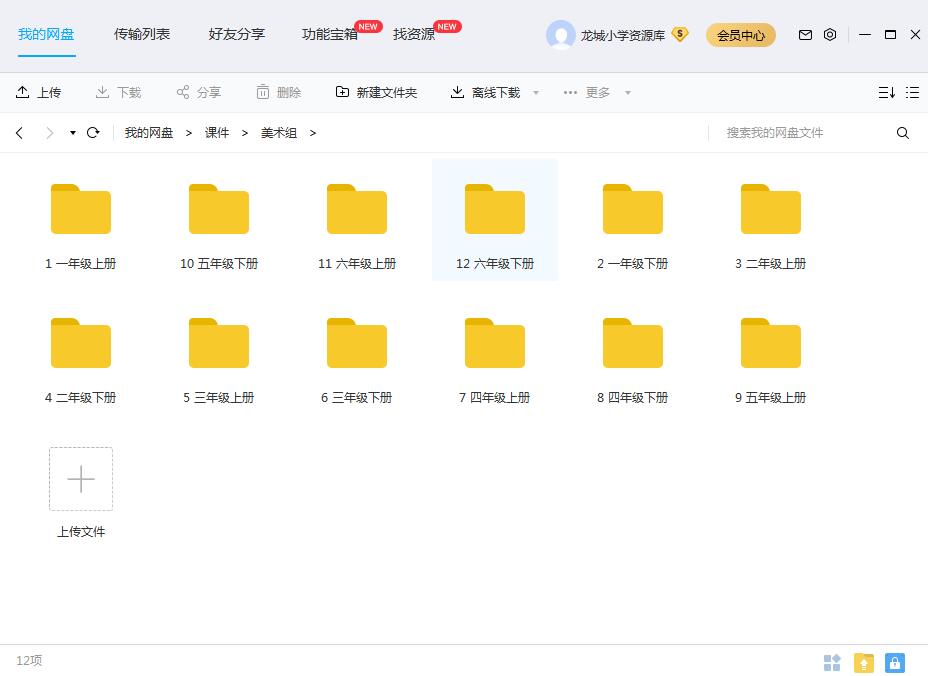Image resolution: width=928 pixels, height=676 pixels.
Task: Click the 下载 download button
Action: [x=118, y=92]
